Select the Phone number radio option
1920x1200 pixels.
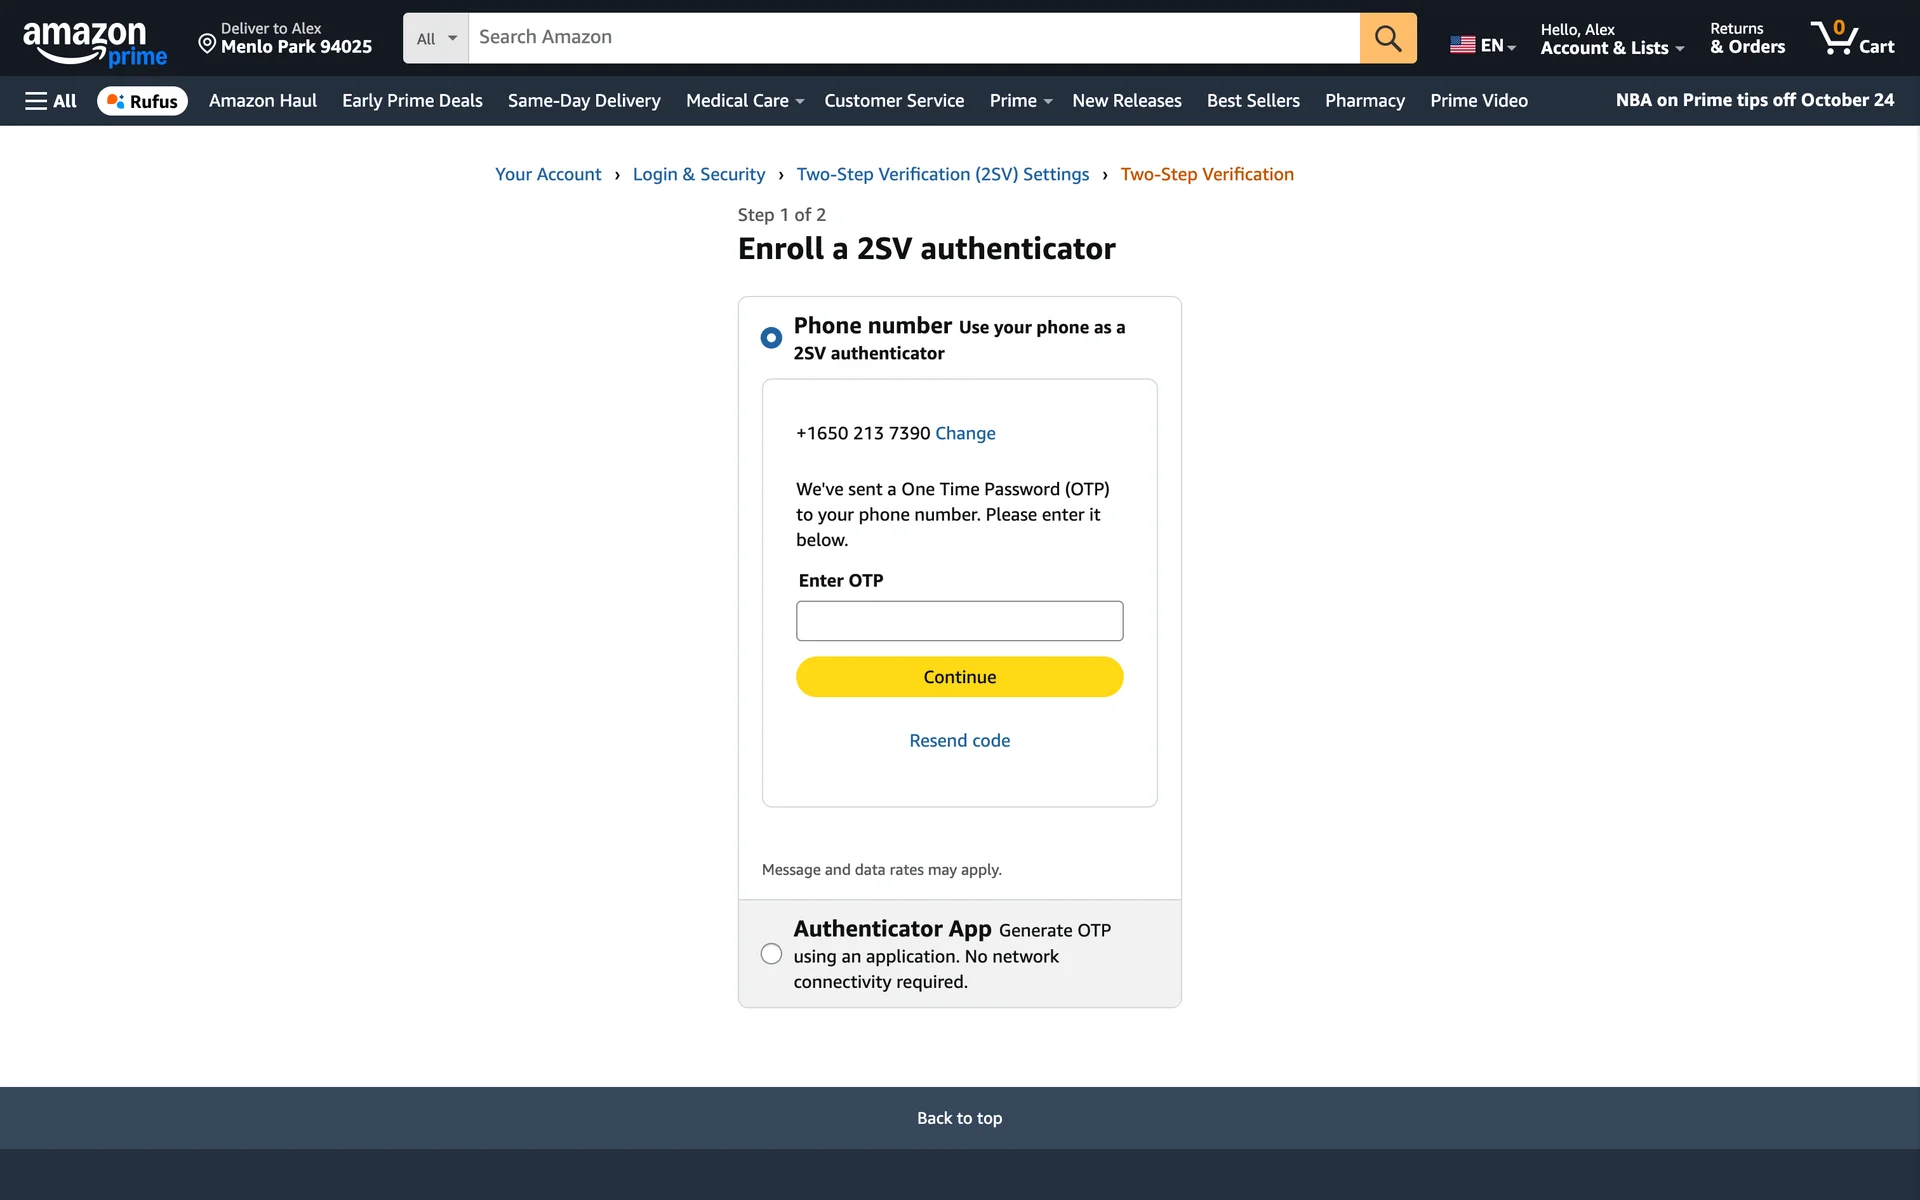(771, 338)
